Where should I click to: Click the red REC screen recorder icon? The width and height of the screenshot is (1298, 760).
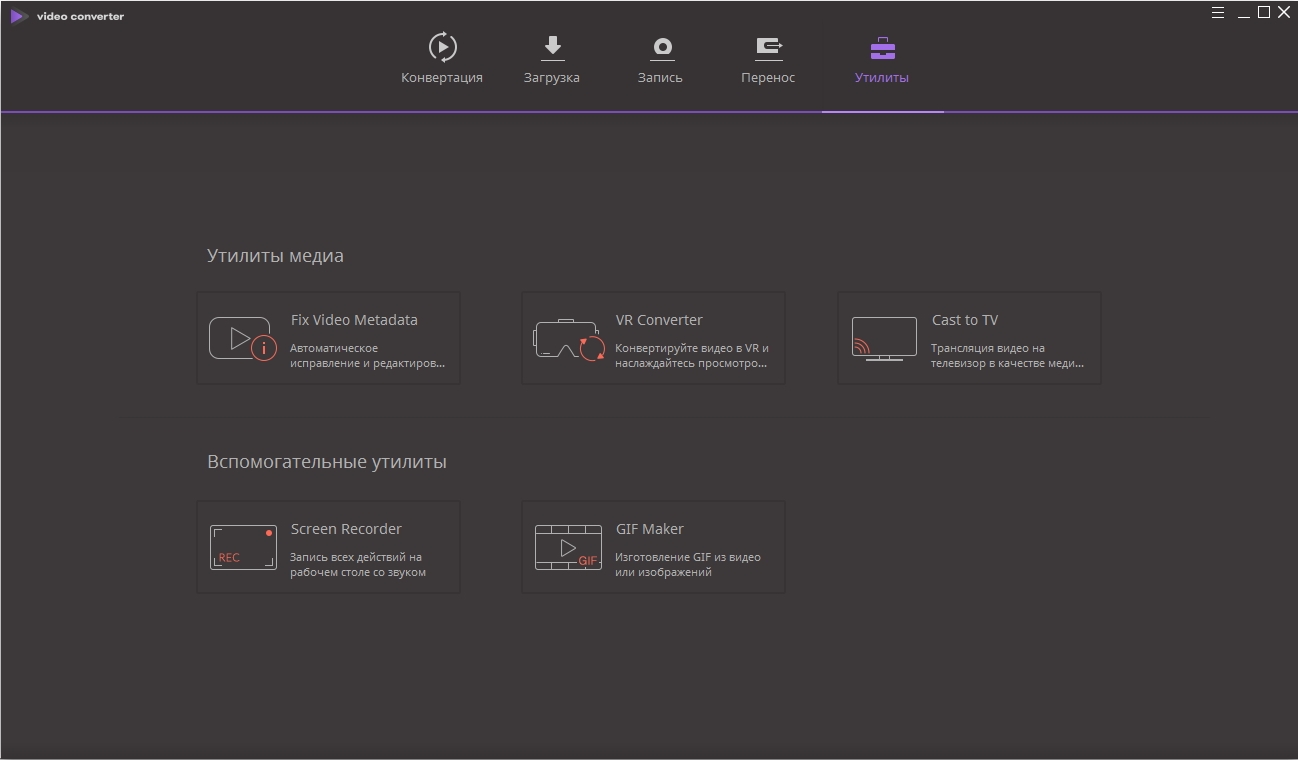pyautogui.click(x=243, y=547)
